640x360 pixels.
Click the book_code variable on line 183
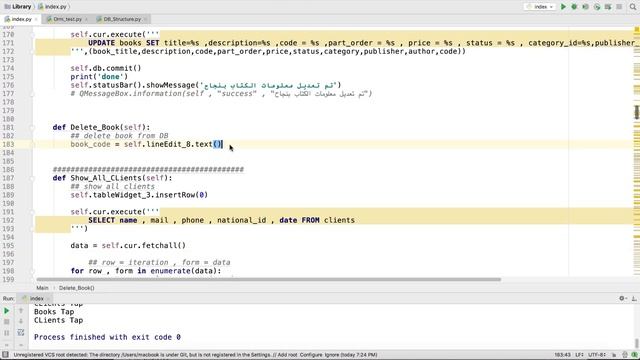(x=90, y=144)
